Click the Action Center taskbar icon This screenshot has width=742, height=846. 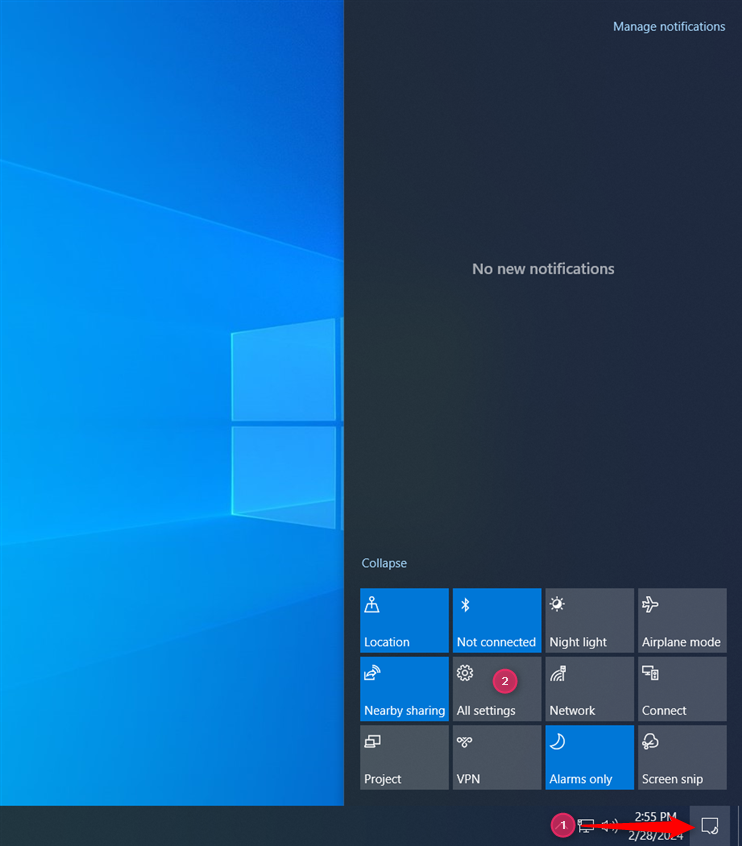click(710, 825)
